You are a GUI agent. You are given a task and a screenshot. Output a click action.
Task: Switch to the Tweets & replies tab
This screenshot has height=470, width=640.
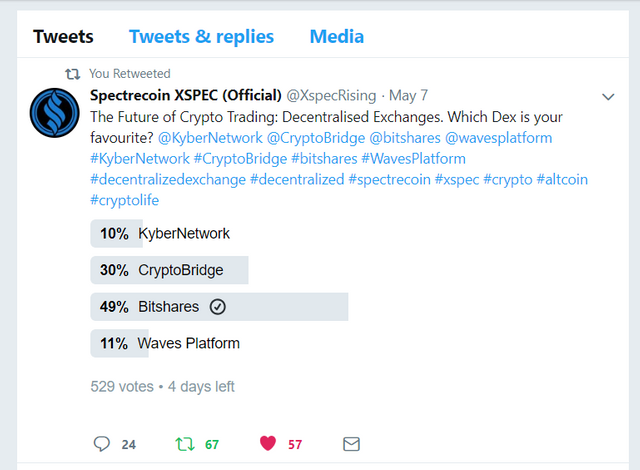pos(201,37)
